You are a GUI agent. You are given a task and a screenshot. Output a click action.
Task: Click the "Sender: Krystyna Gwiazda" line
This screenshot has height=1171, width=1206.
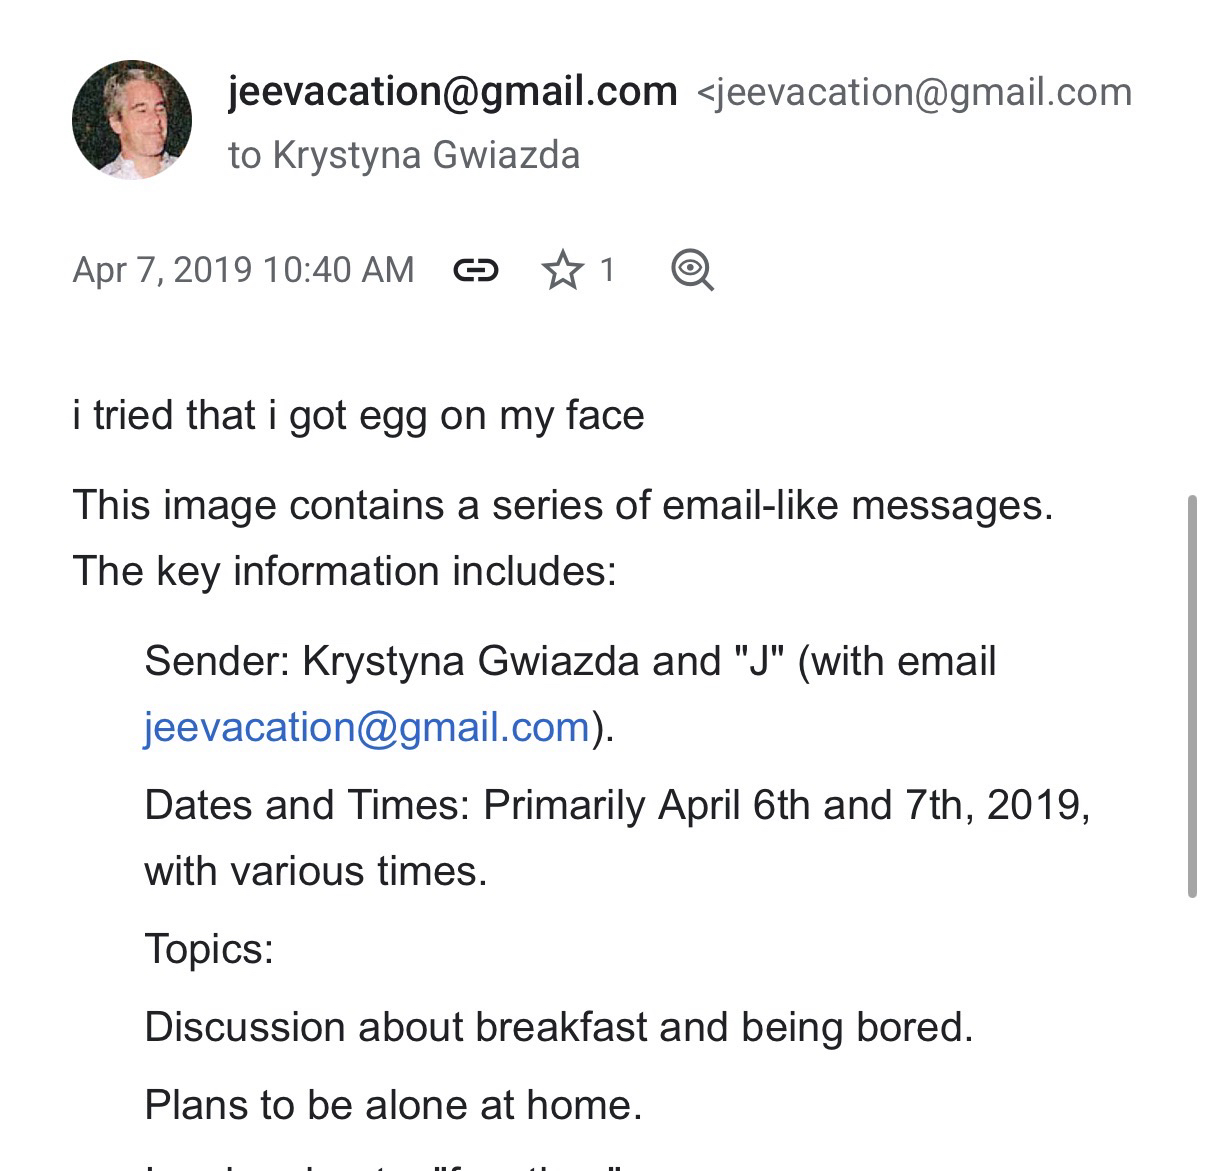(570, 661)
